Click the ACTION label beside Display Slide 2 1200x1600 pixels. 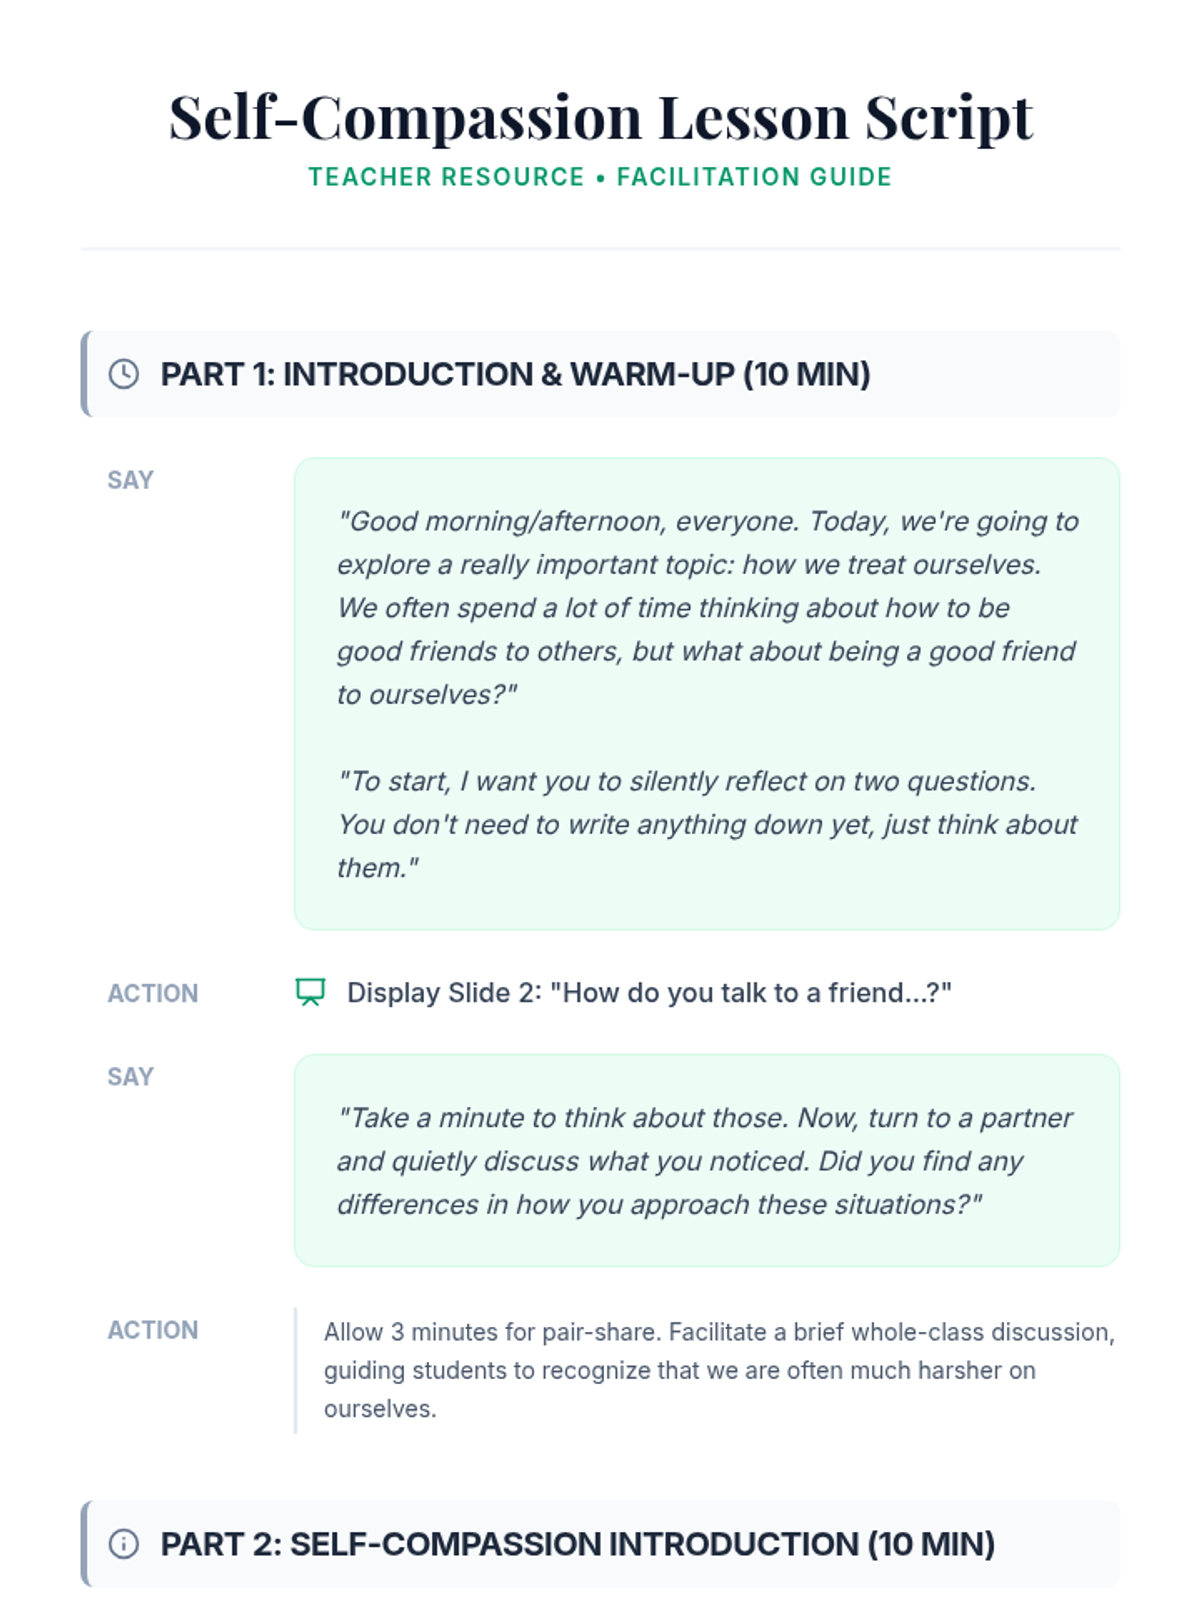(x=153, y=993)
